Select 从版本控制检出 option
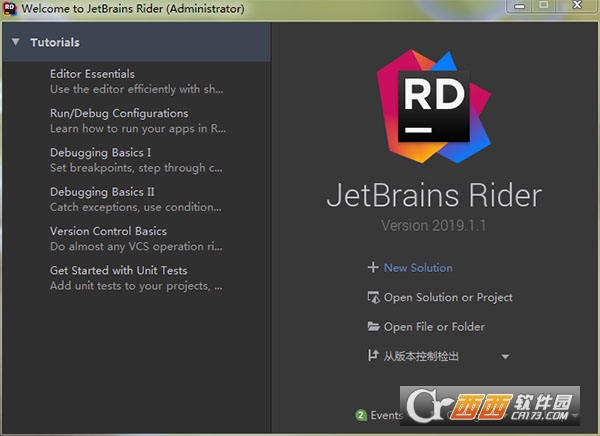The height and width of the screenshot is (436, 600). point(421,356)
